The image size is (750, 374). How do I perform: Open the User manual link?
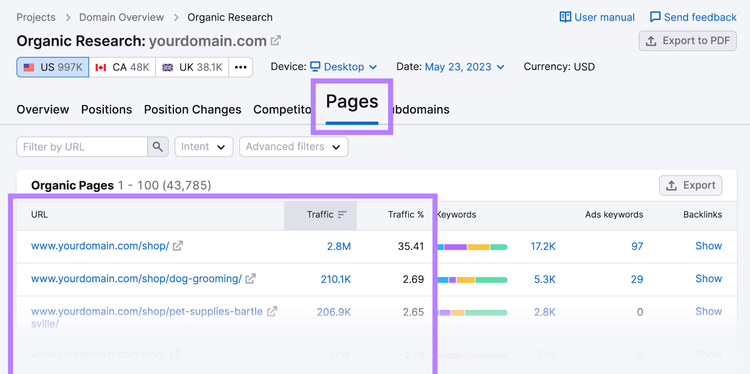pyautogui.click(x=597, y=17)
